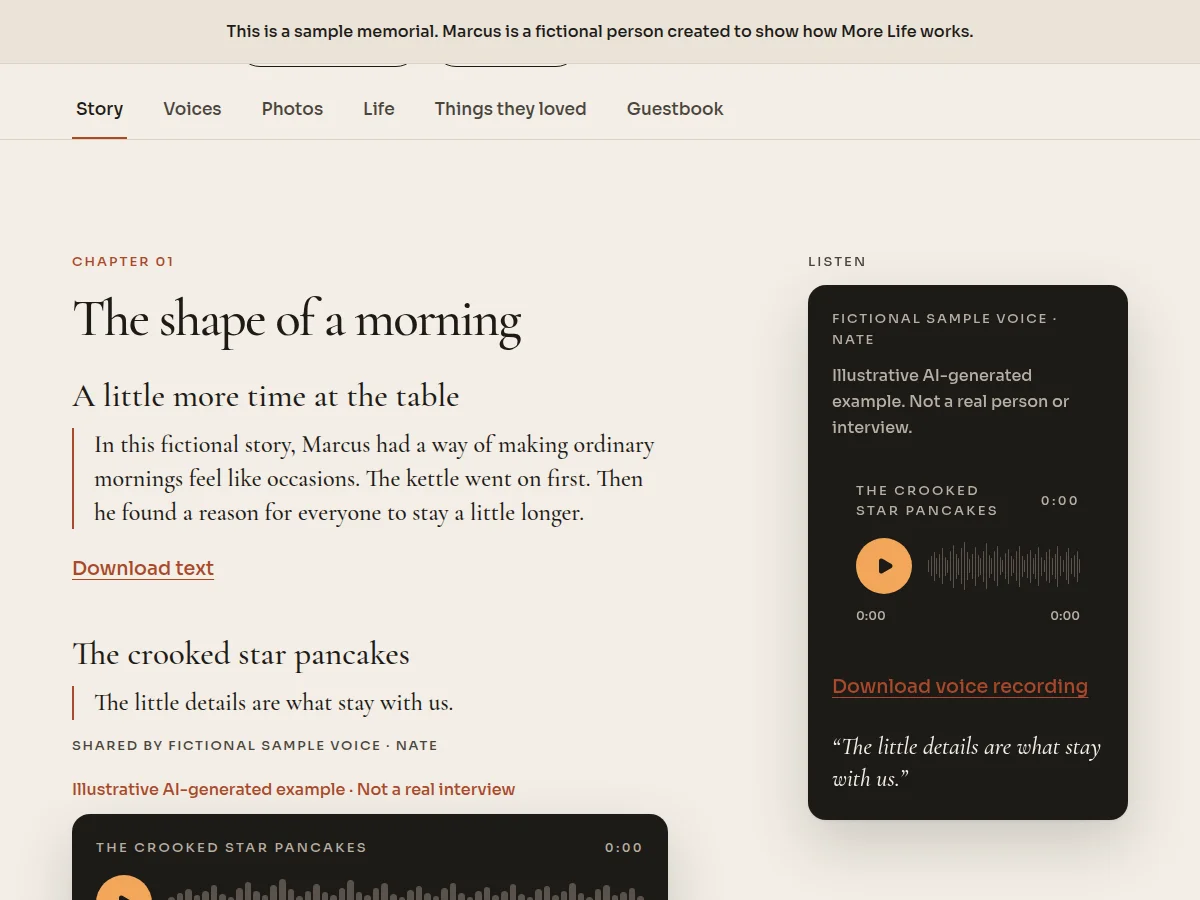Open the Things they loved tab
1200x900 pixels.
pos(510,109)
